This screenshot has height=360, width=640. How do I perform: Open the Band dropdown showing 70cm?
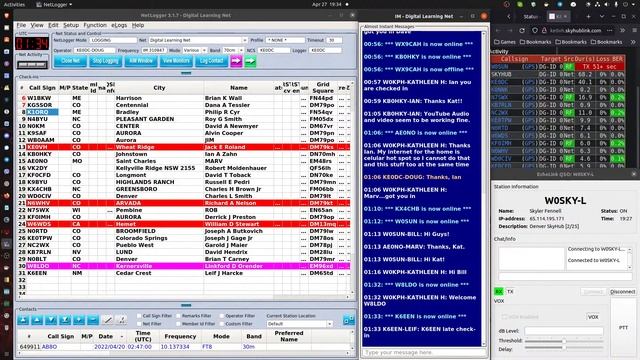pyautogui.click(x=241, y=50)
